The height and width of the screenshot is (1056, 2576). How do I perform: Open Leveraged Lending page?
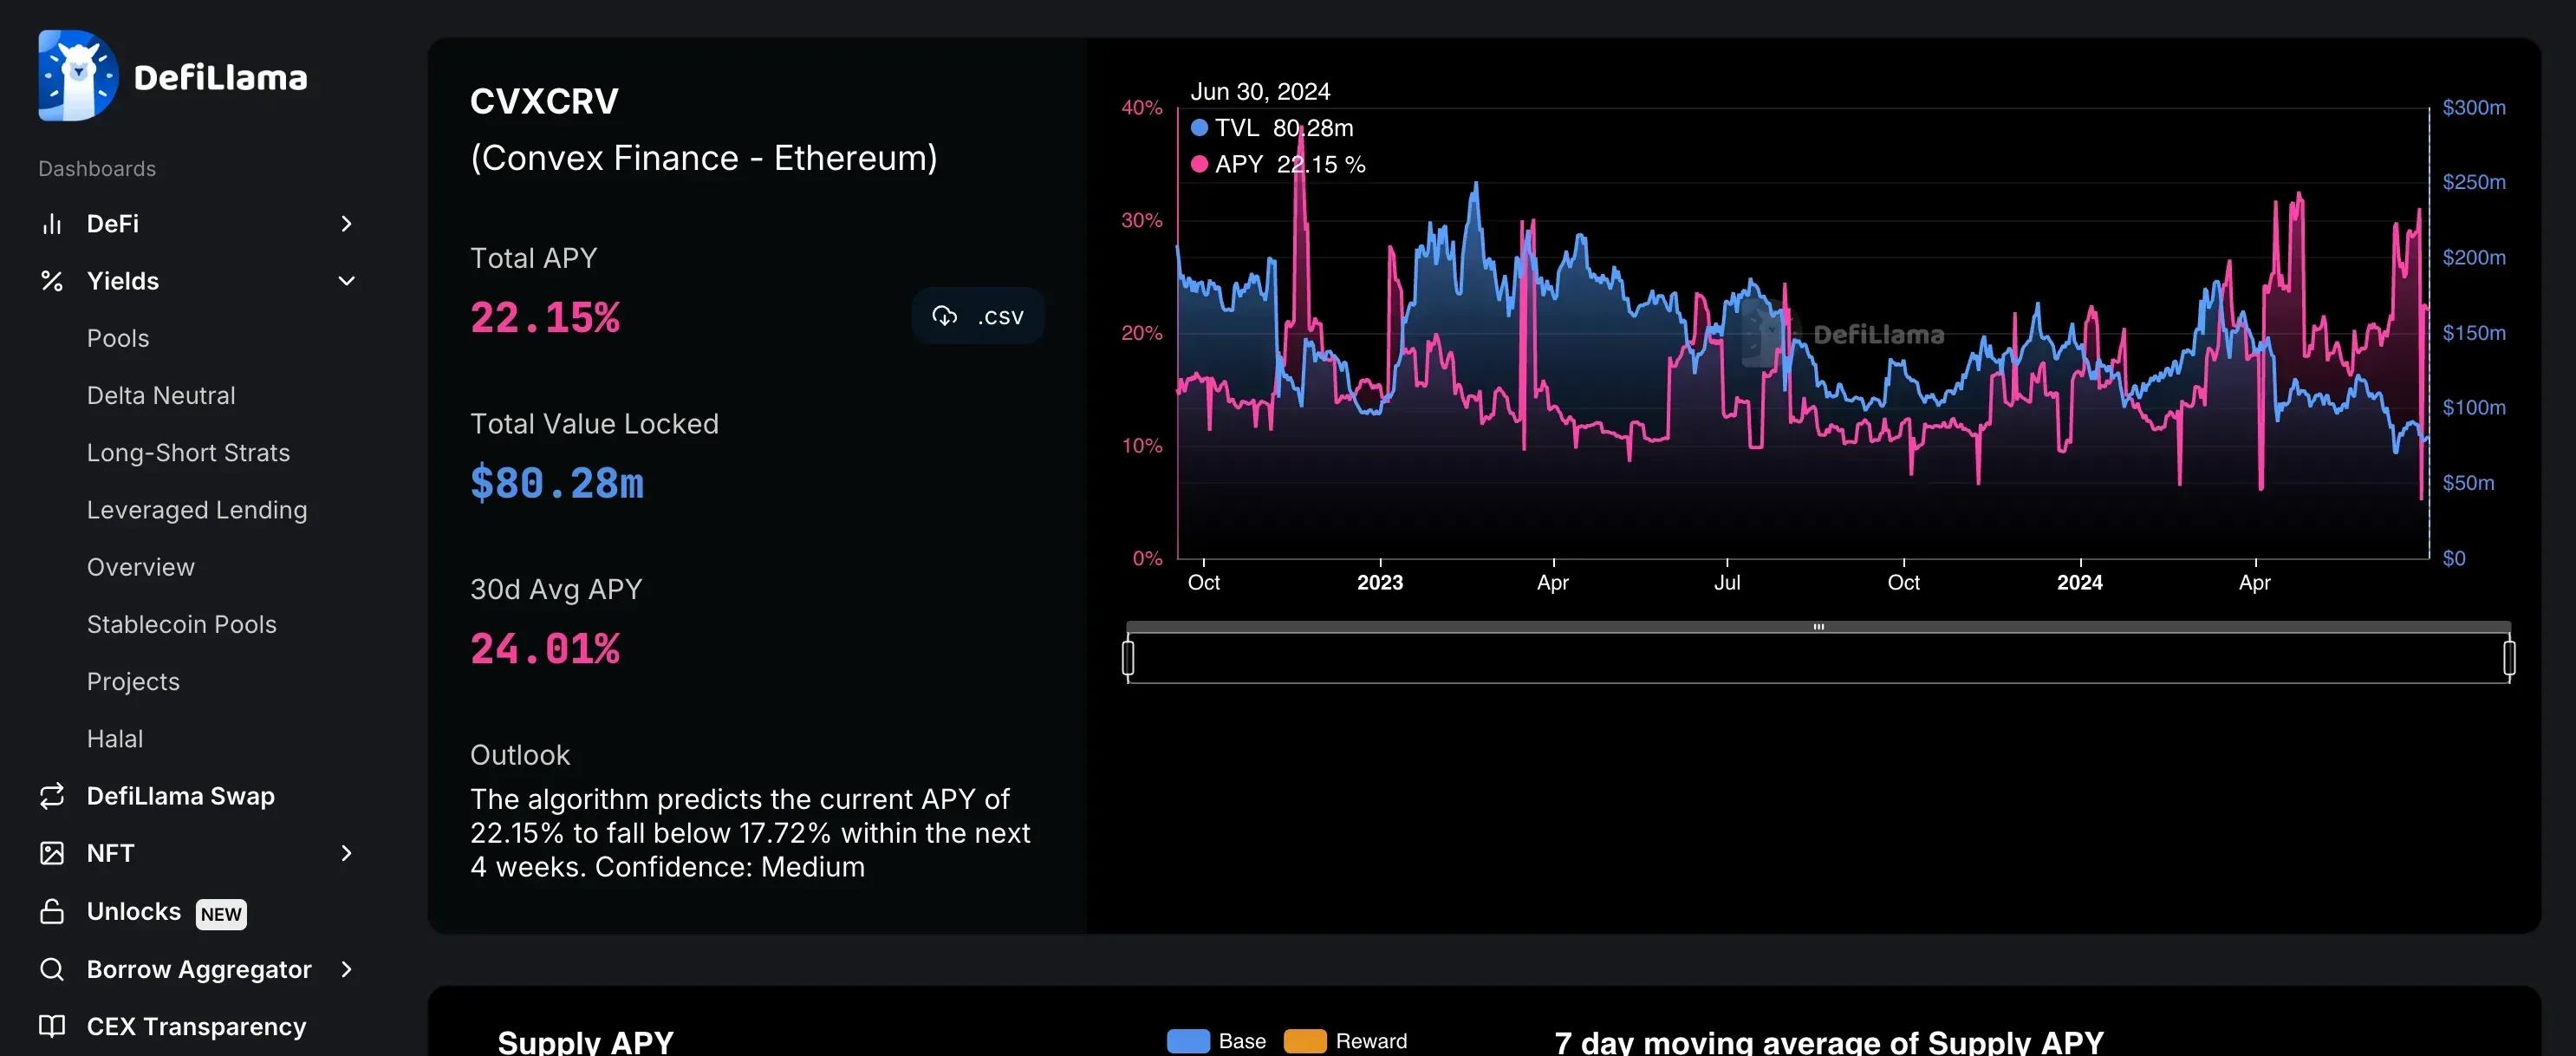[197, 510]
